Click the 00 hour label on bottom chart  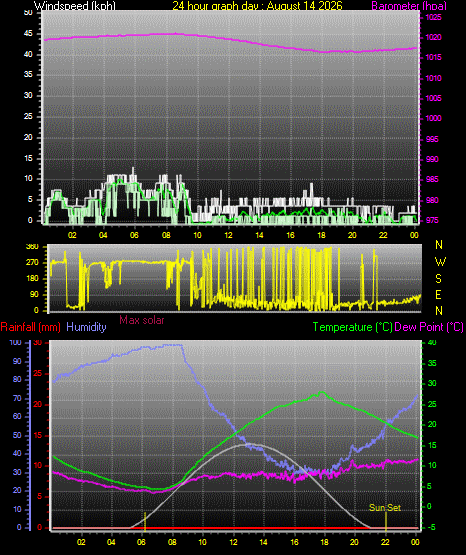[415, 542]
